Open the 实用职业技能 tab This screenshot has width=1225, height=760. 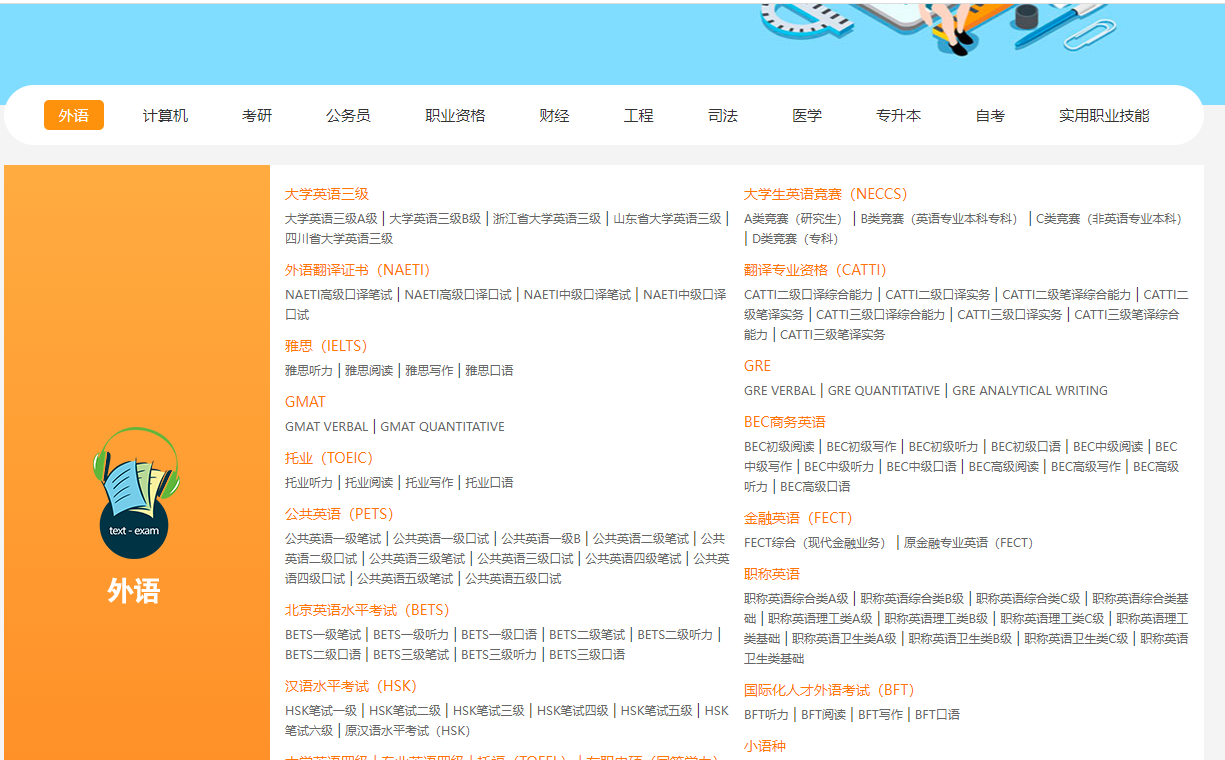(x=1105, y=115)
